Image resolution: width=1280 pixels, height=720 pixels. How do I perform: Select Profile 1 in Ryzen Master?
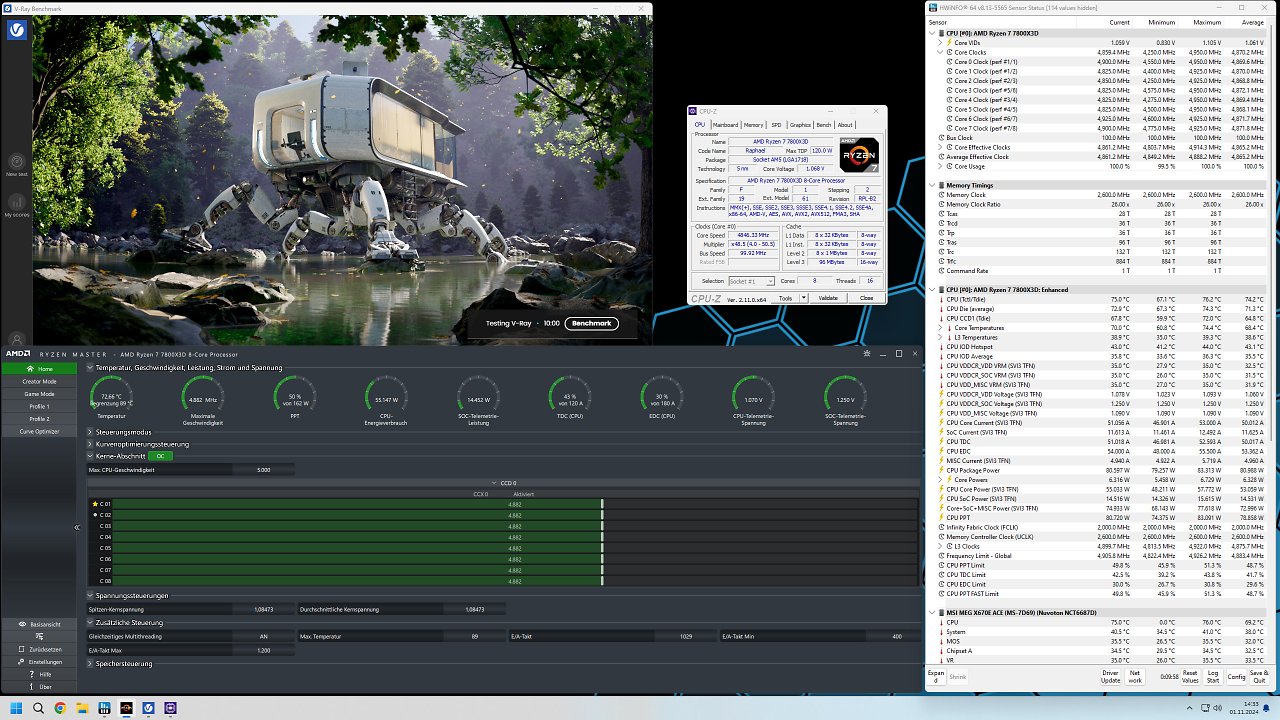click(x=40, y=406)
